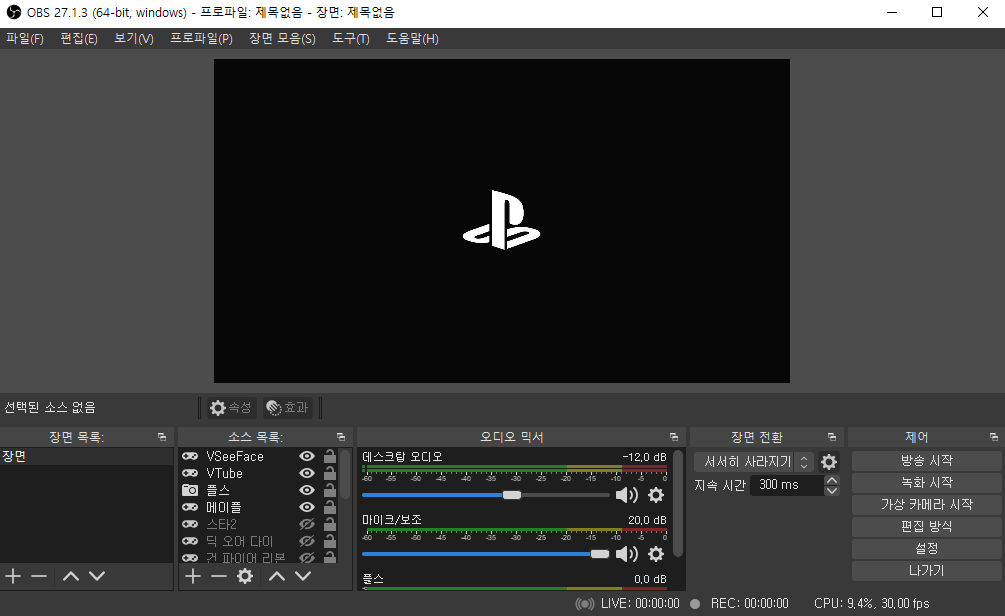Open the 편집(E) menu
This screenshot has width=1005, height=616.
pos(79,38)
